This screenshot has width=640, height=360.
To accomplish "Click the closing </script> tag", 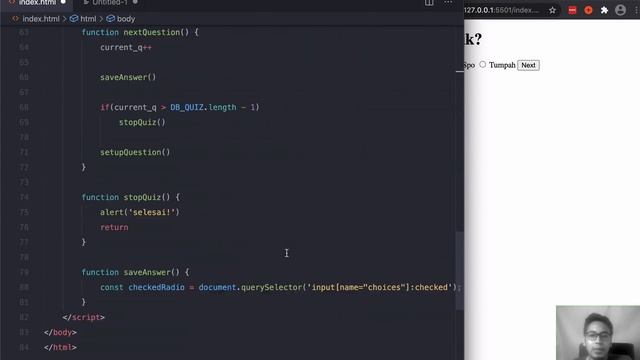I will coord(84,317).
